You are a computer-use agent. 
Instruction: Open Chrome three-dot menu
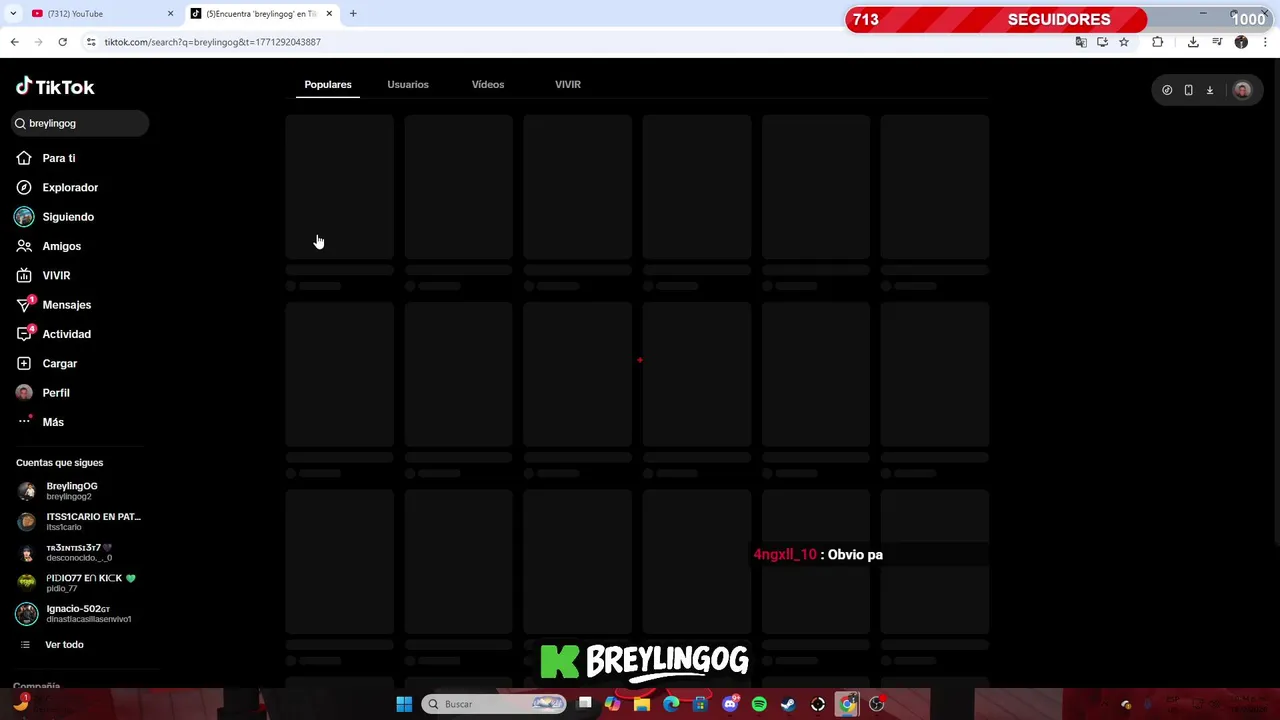point(1265,42)
